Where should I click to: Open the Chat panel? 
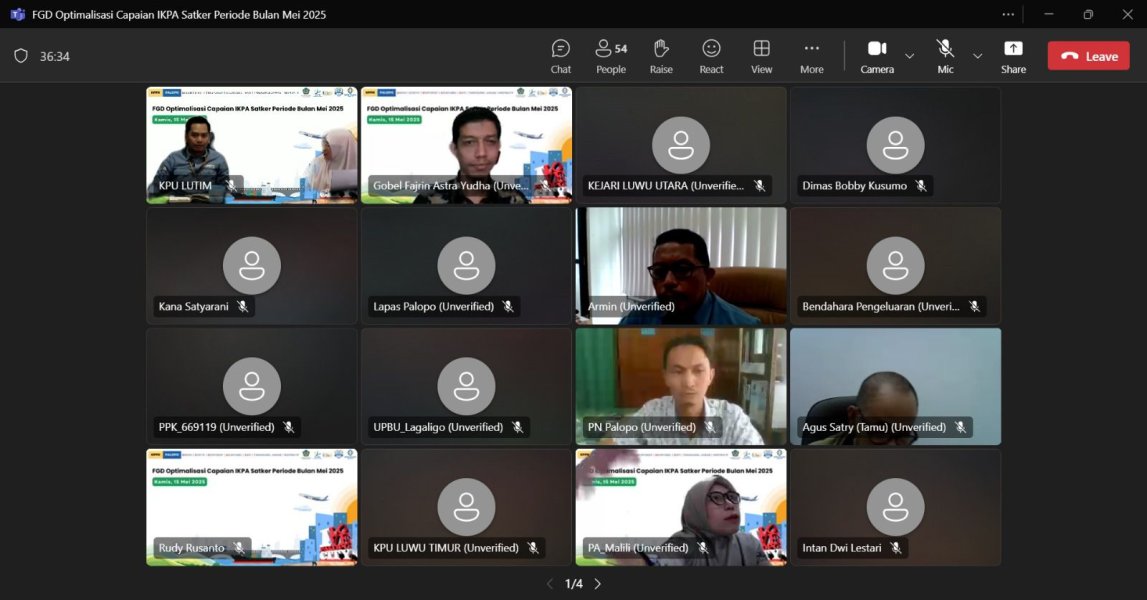[x=561, y=56]
